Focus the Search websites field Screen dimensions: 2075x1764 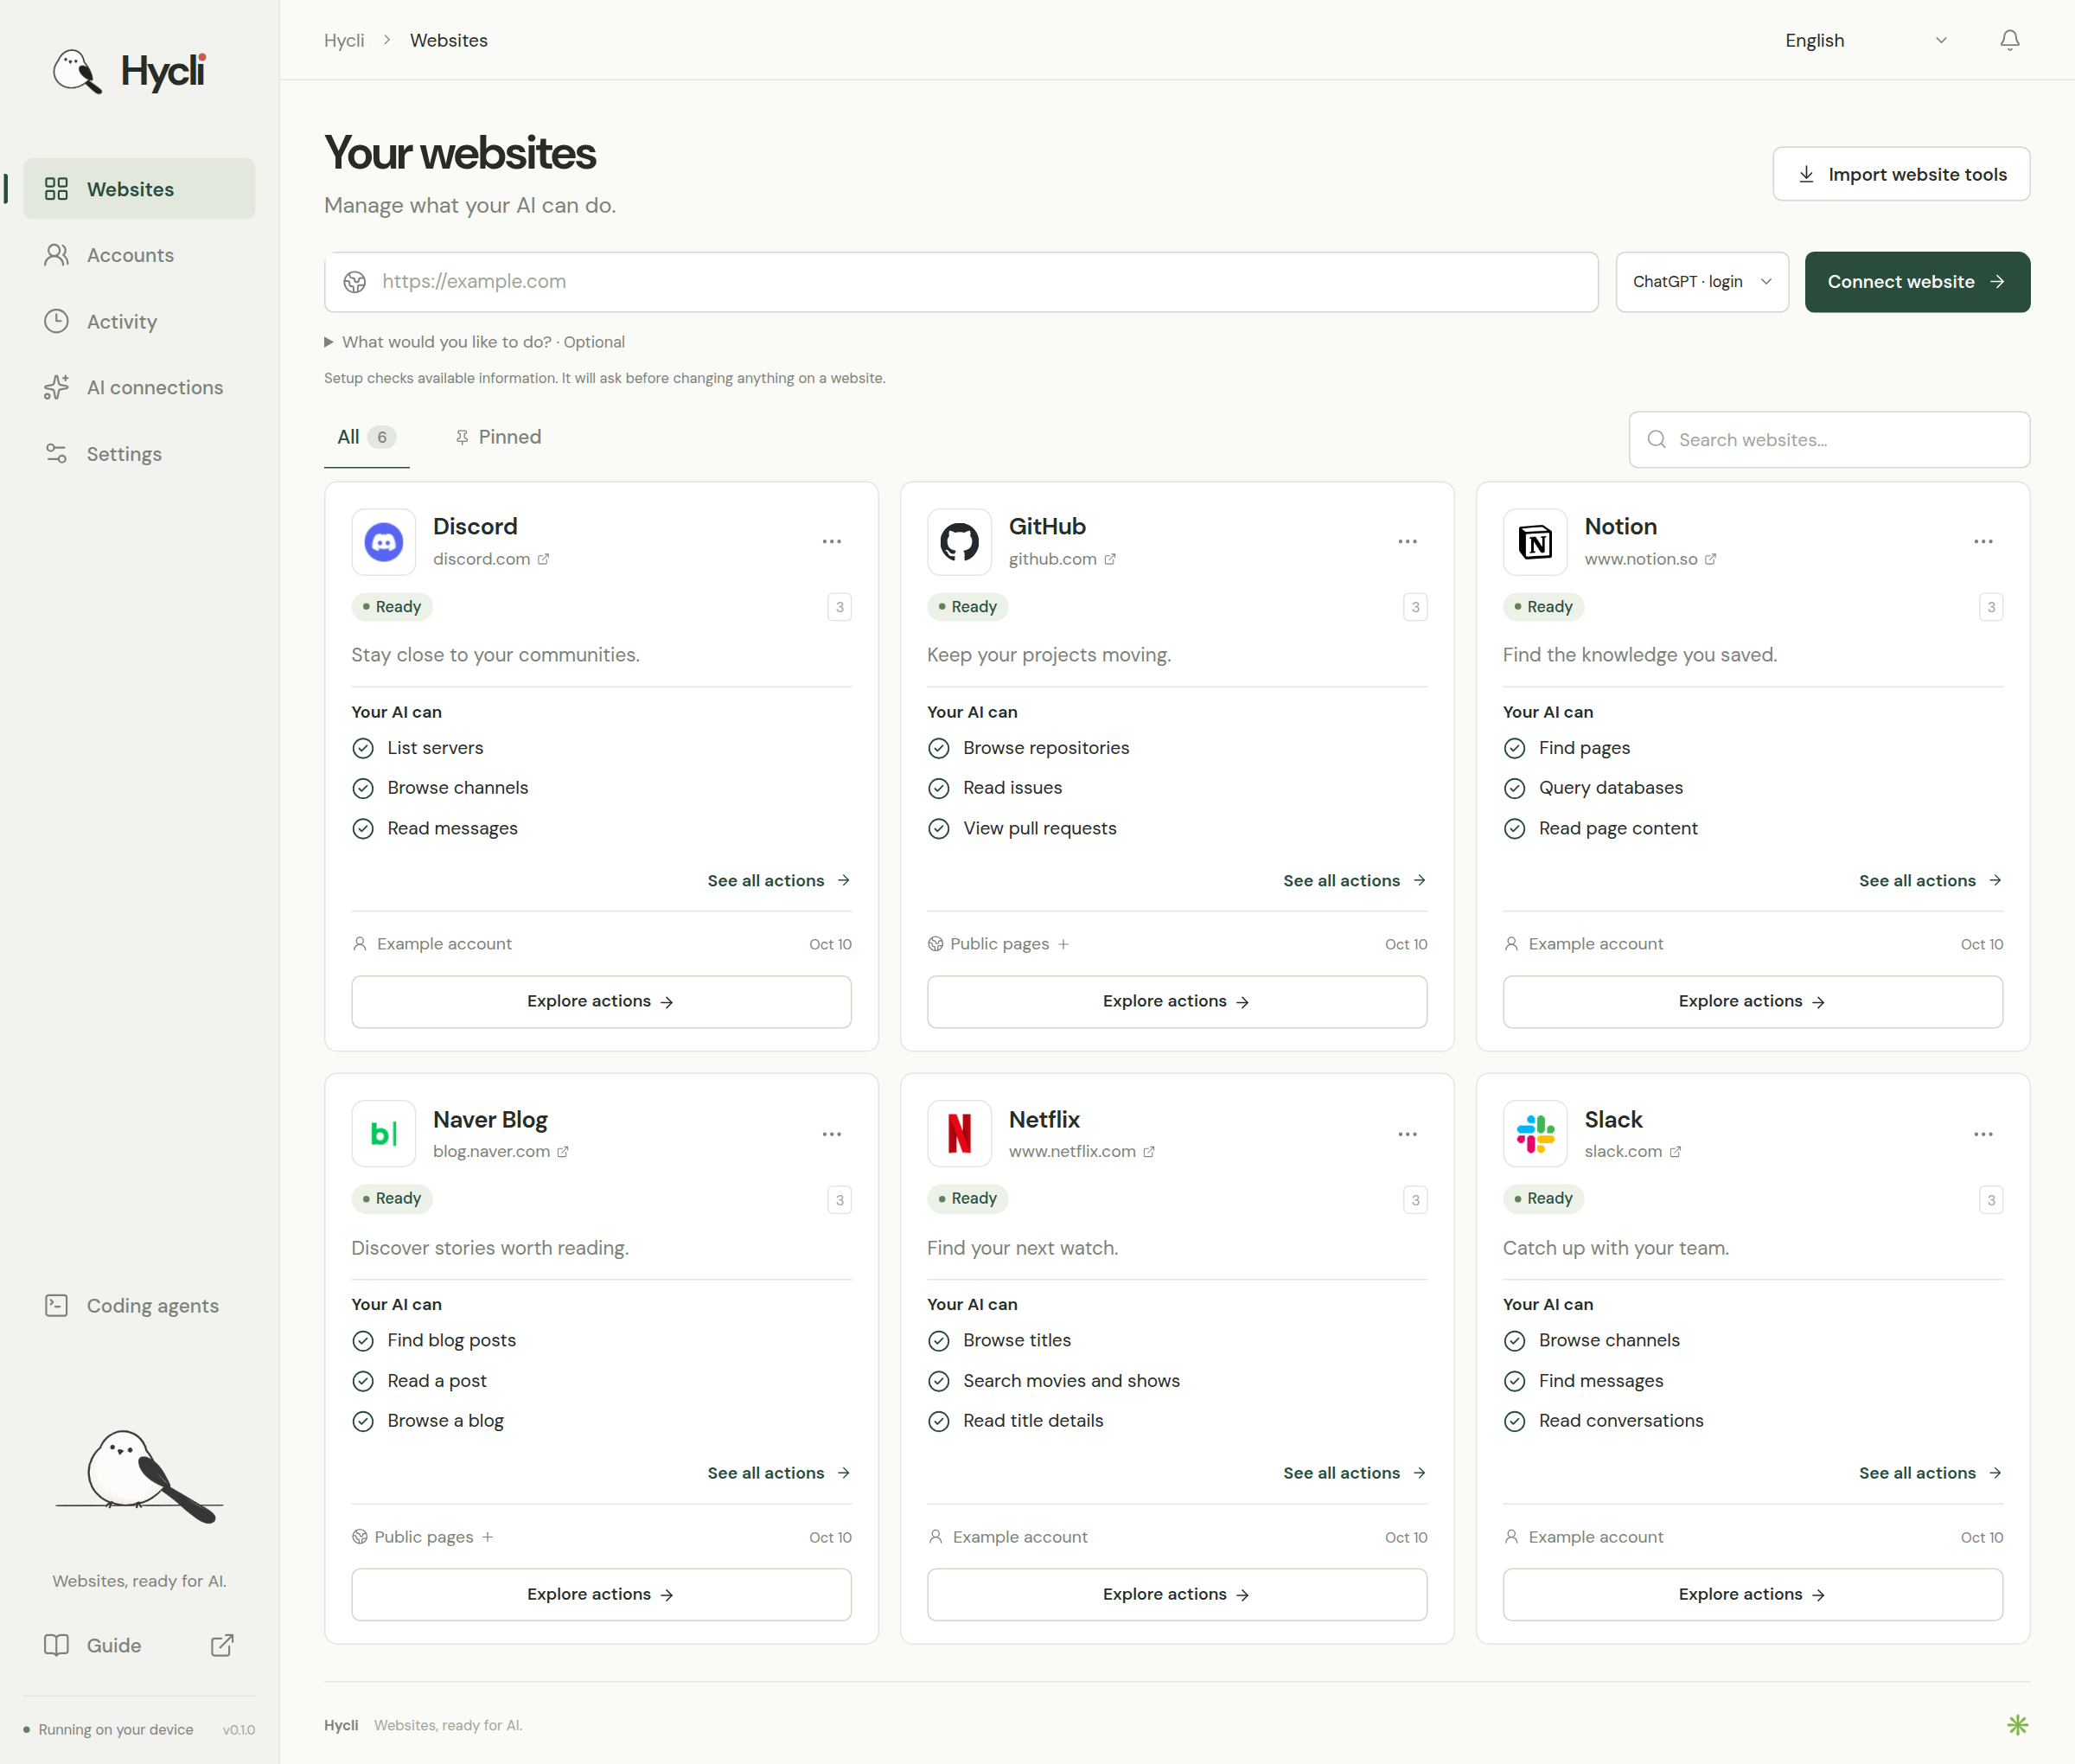1829,440
